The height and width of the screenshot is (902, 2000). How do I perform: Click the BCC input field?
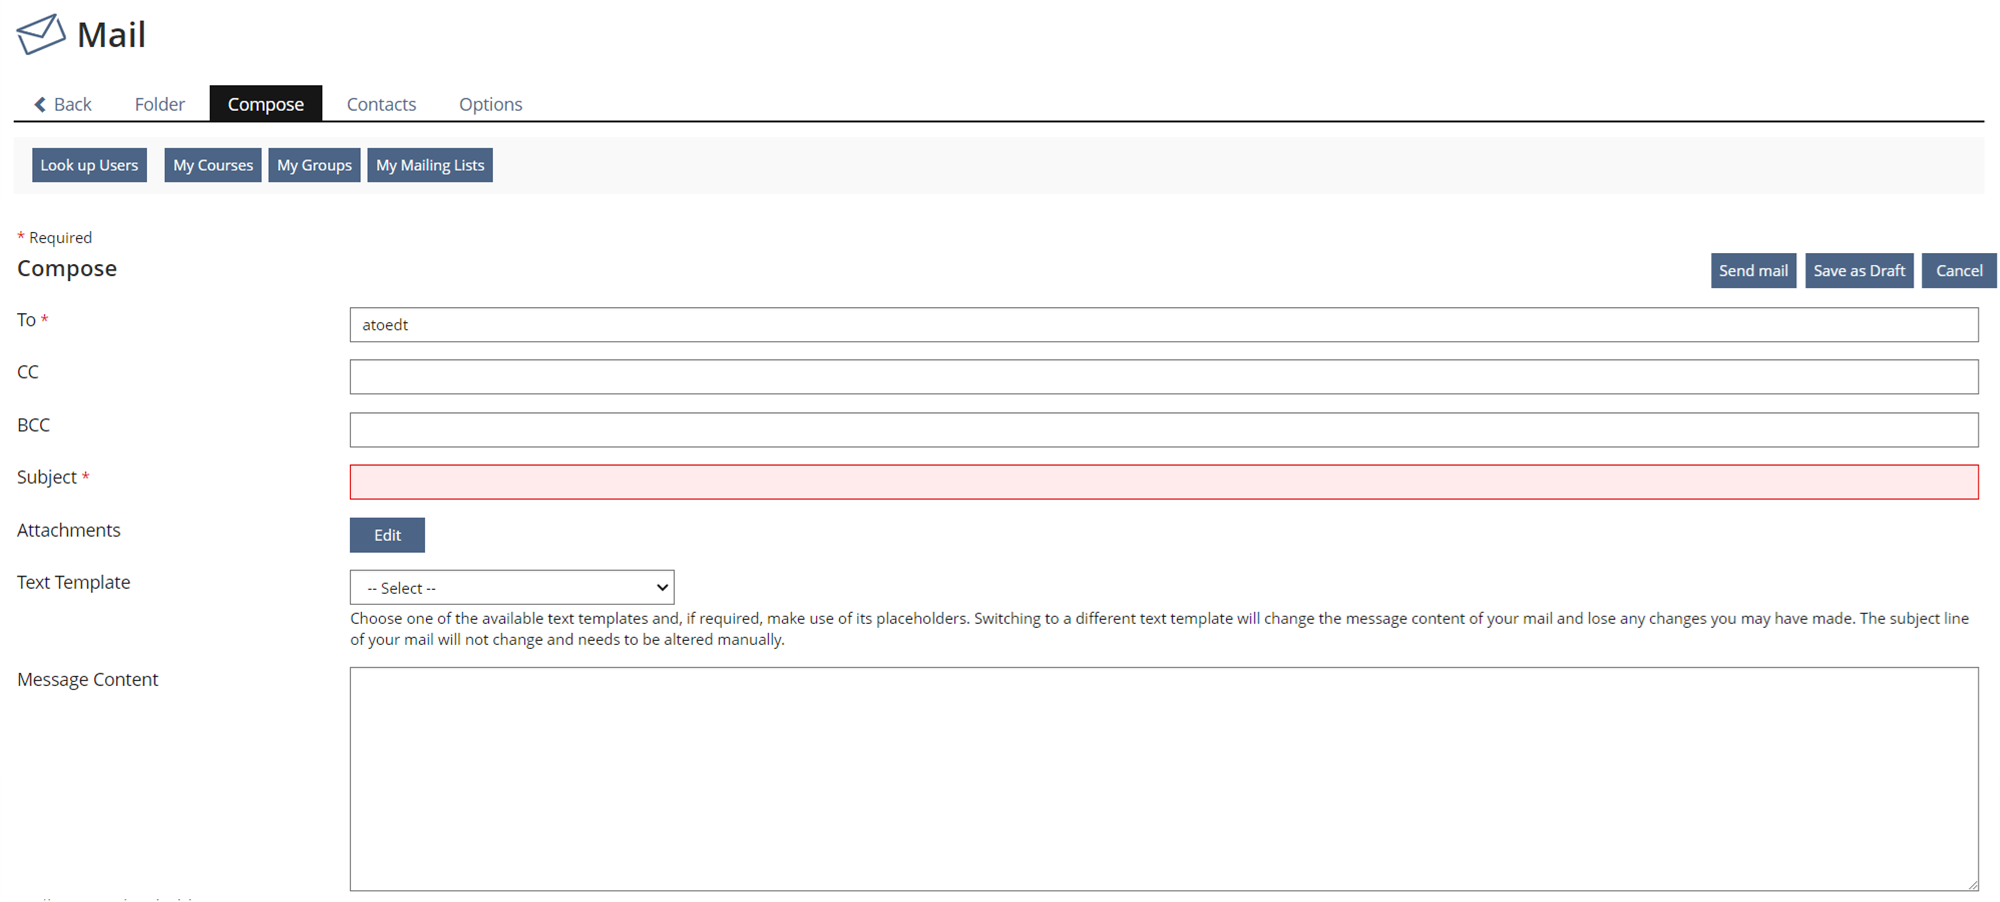pyautogui.click(x=1163, y=430)
